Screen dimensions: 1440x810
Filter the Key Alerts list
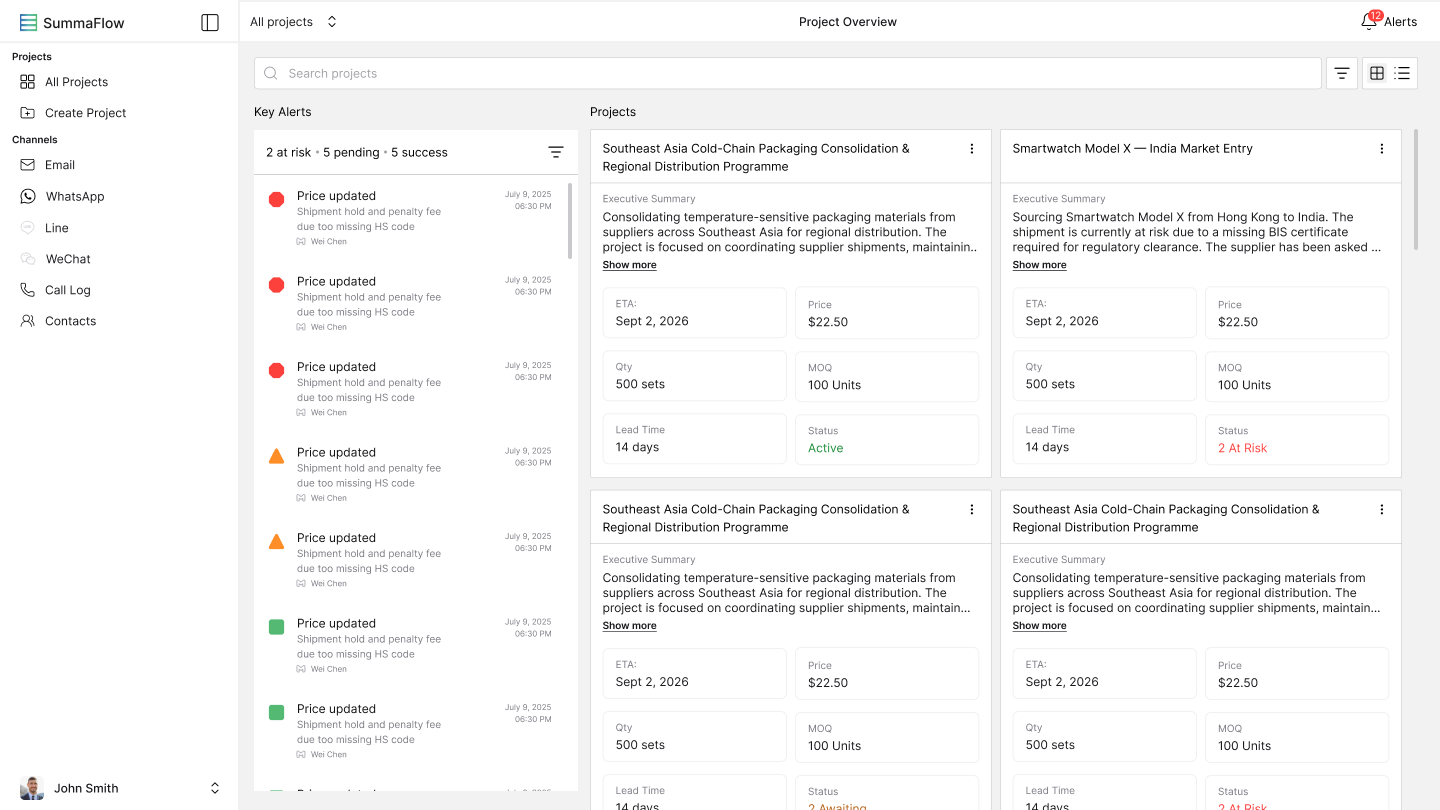(x=556, y=152)
